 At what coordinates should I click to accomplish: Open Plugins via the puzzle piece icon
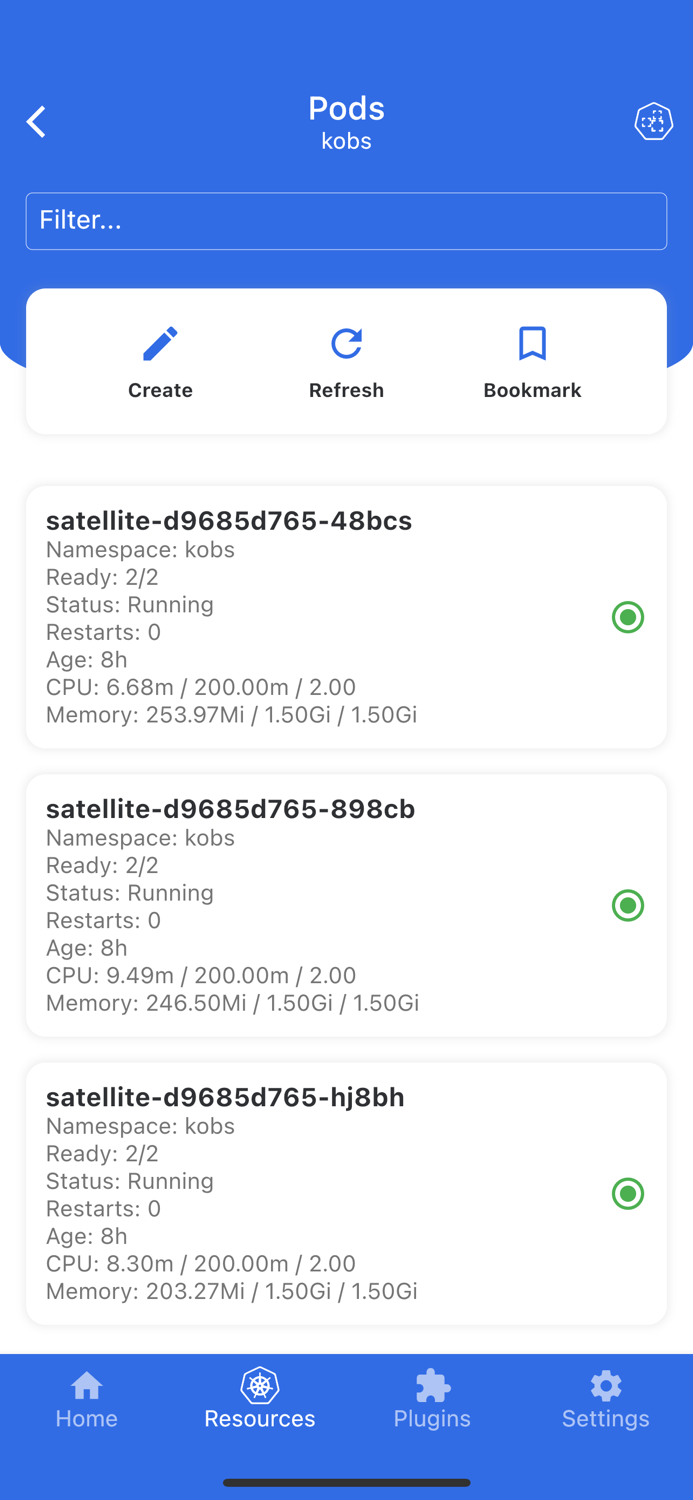(432, 1388)
